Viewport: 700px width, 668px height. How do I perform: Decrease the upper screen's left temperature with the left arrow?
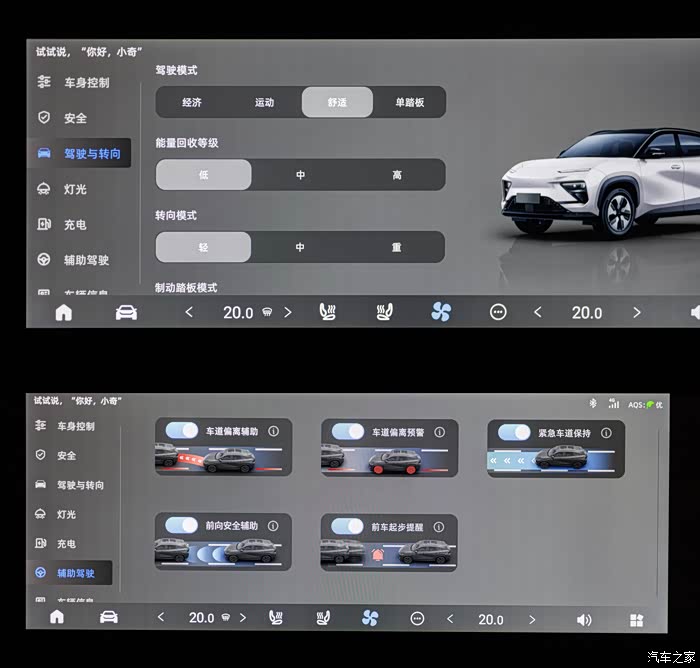[x=190, y=312]
